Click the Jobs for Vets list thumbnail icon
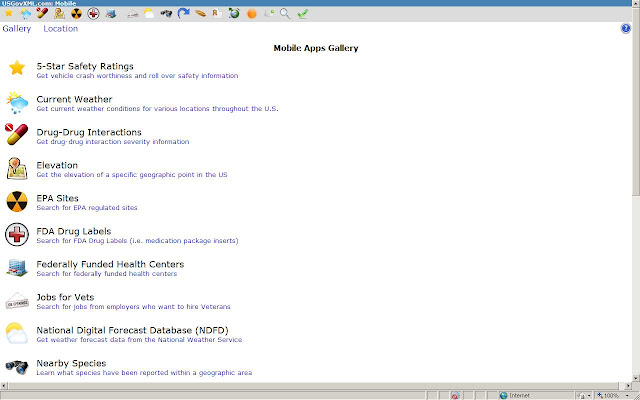Screen dimensions: 640x400 (17, 302)
